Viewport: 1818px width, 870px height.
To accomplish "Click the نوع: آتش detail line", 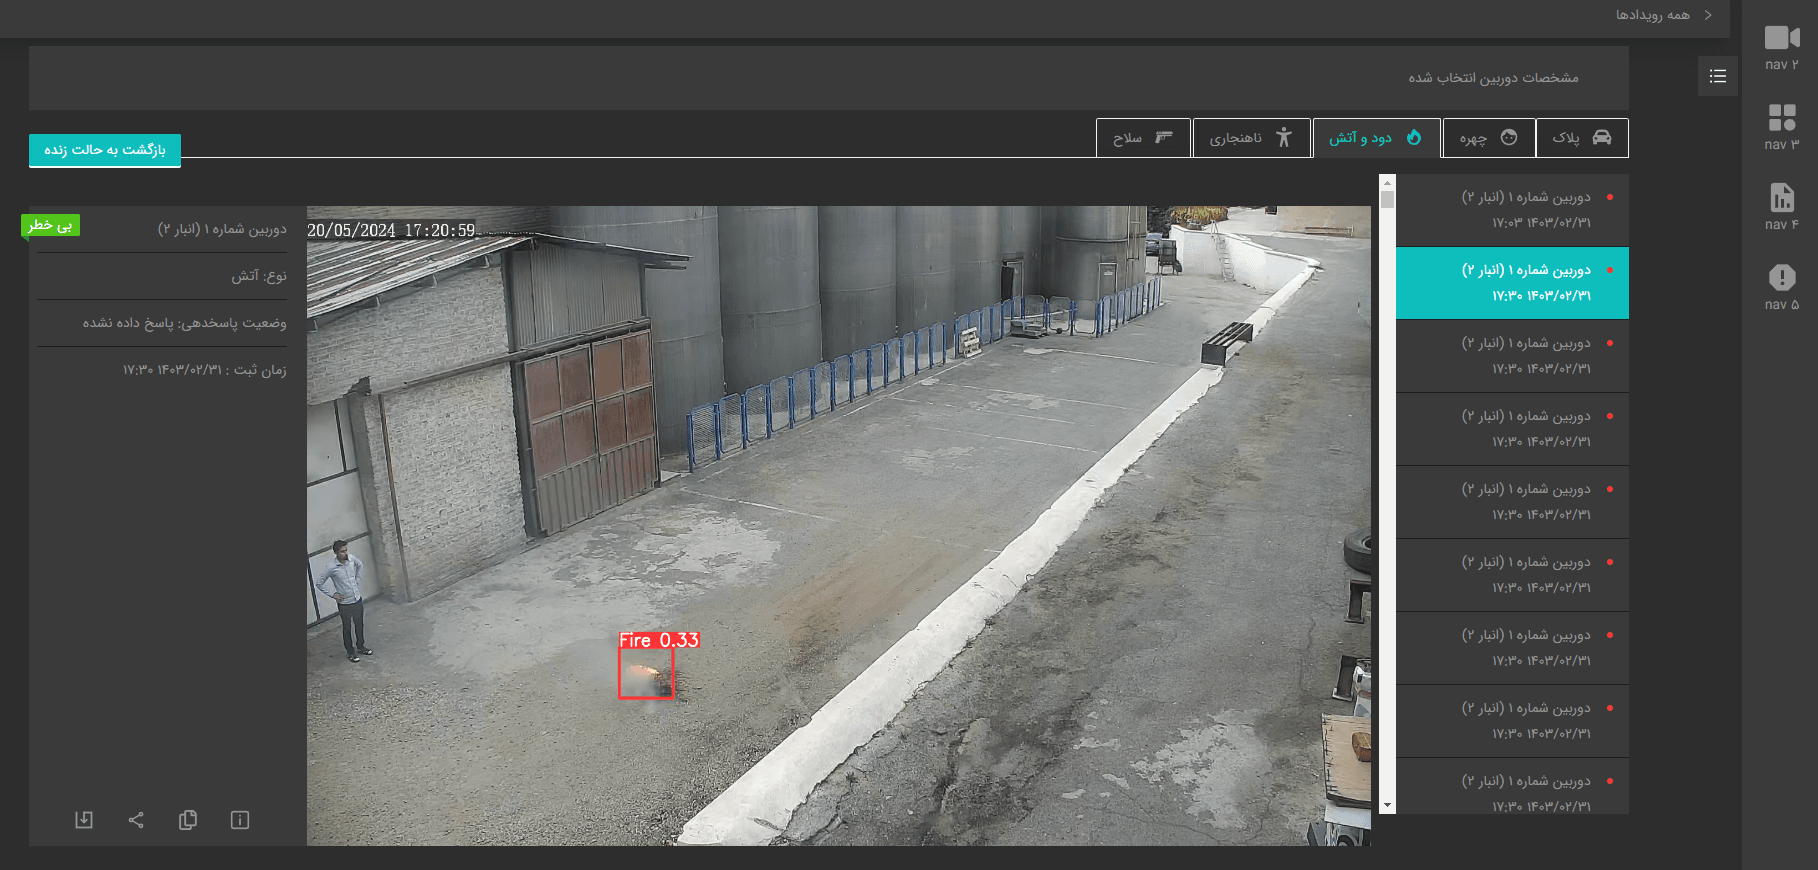I will [x=259, y=276].
